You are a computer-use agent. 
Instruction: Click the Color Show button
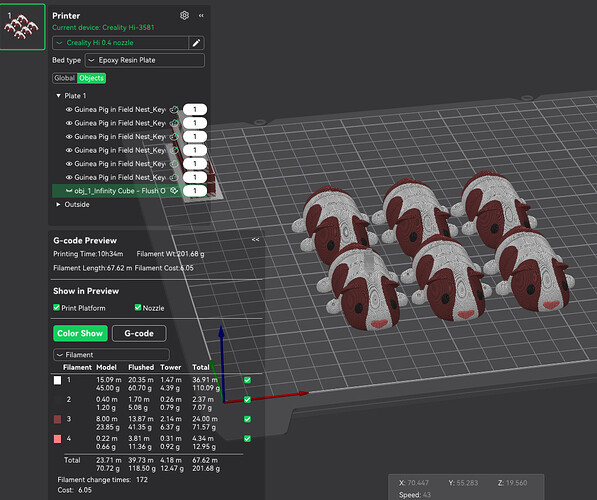[80, 334]
